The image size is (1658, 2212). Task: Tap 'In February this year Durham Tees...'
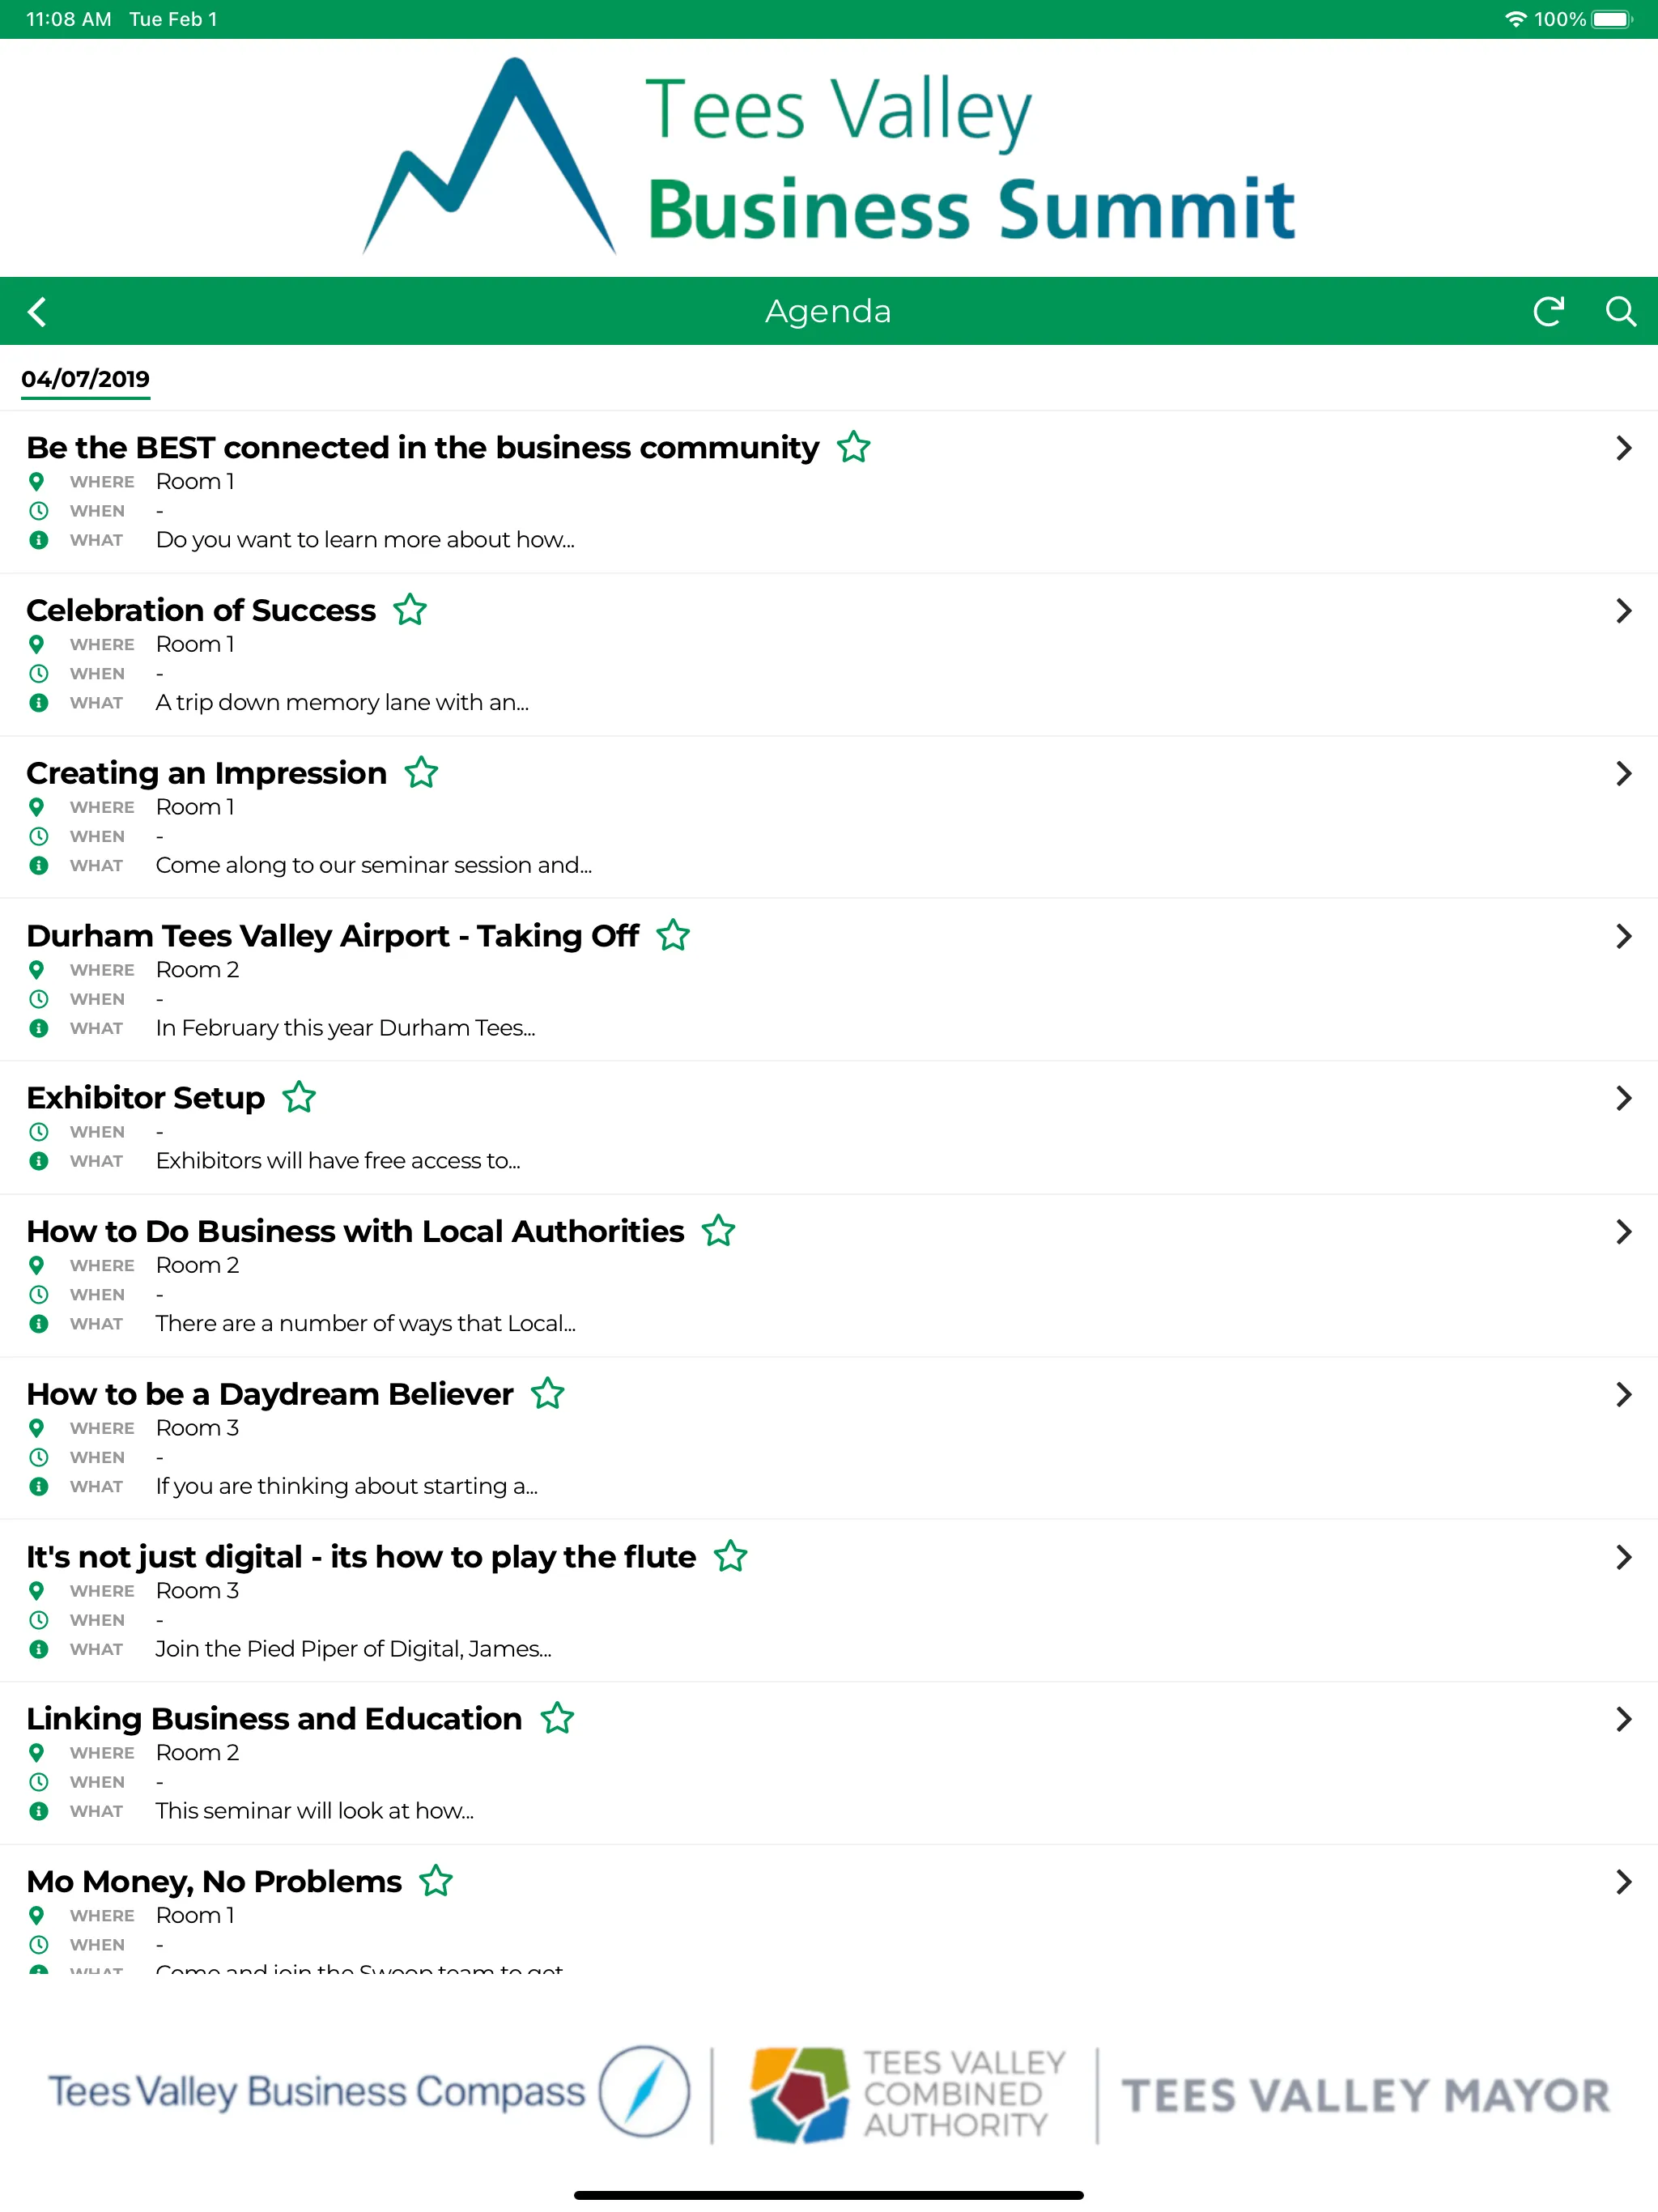click(x=345, y=1028)
